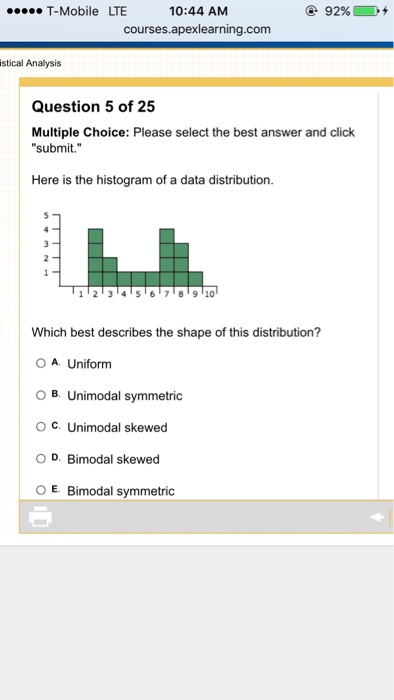The width and height of the screenshot is (394, 700).
Task: Select radio button A Uniform
Action: coord(41,363)
